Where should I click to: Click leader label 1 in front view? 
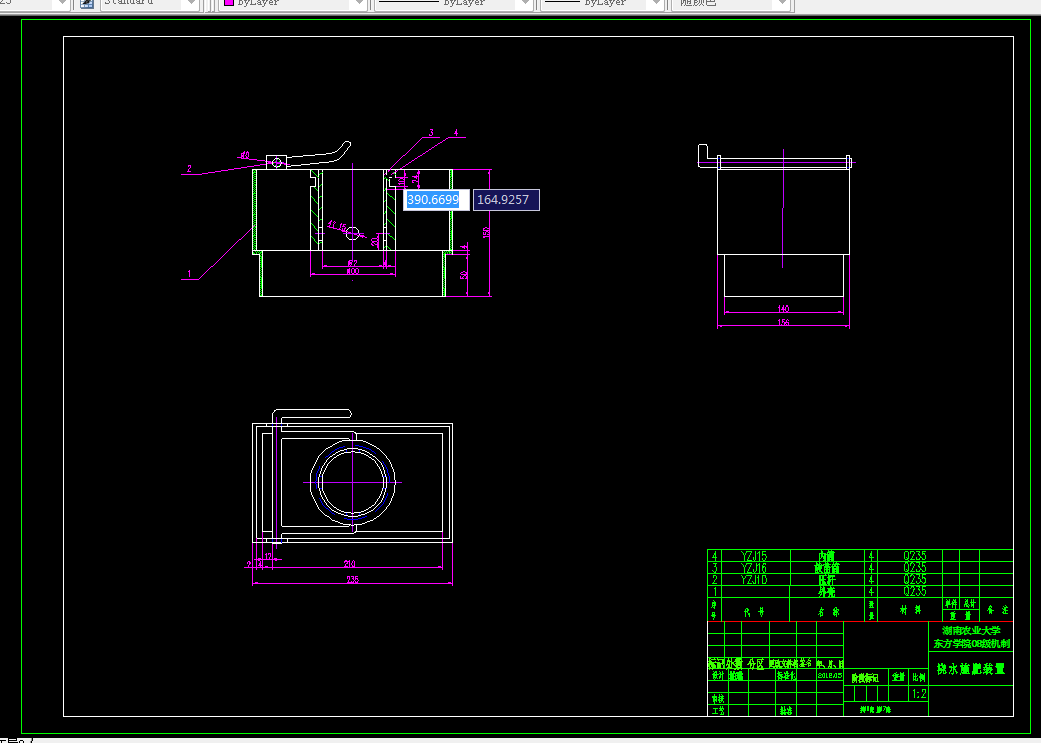coord(189,274)
